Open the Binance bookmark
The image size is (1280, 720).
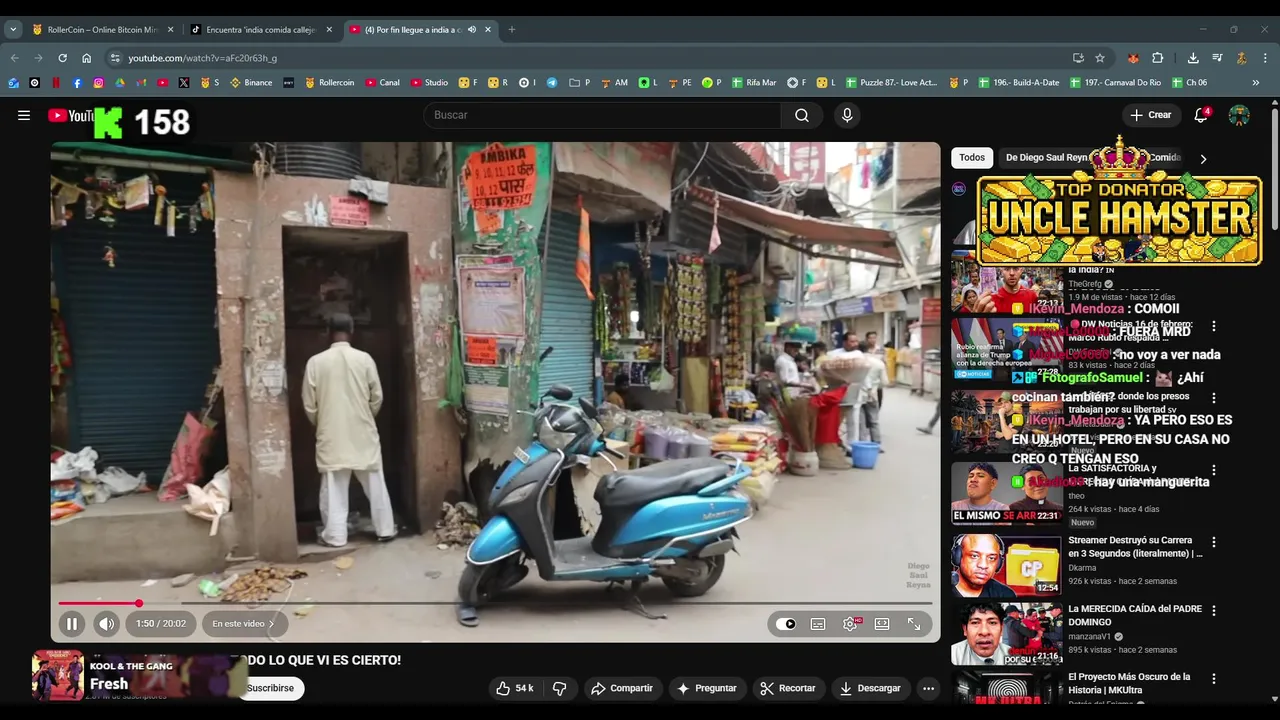tap(251, 83)
